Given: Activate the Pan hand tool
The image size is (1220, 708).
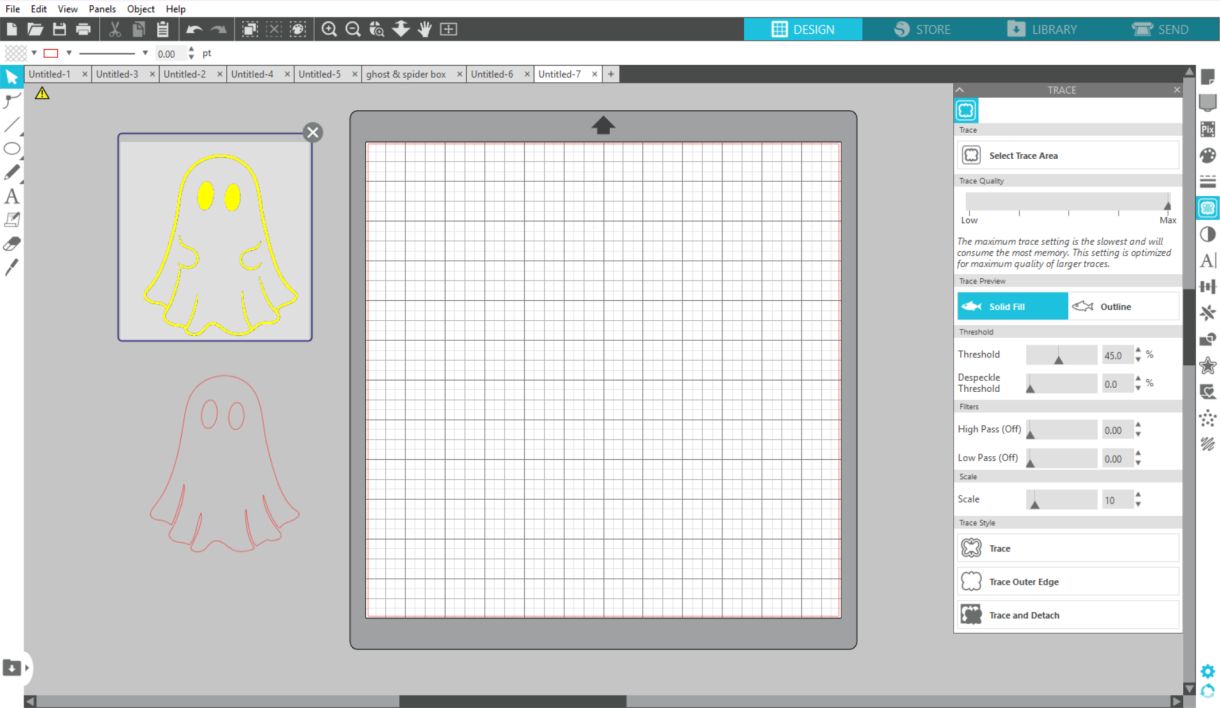Looking at the screenshot, I should [425, 30].
